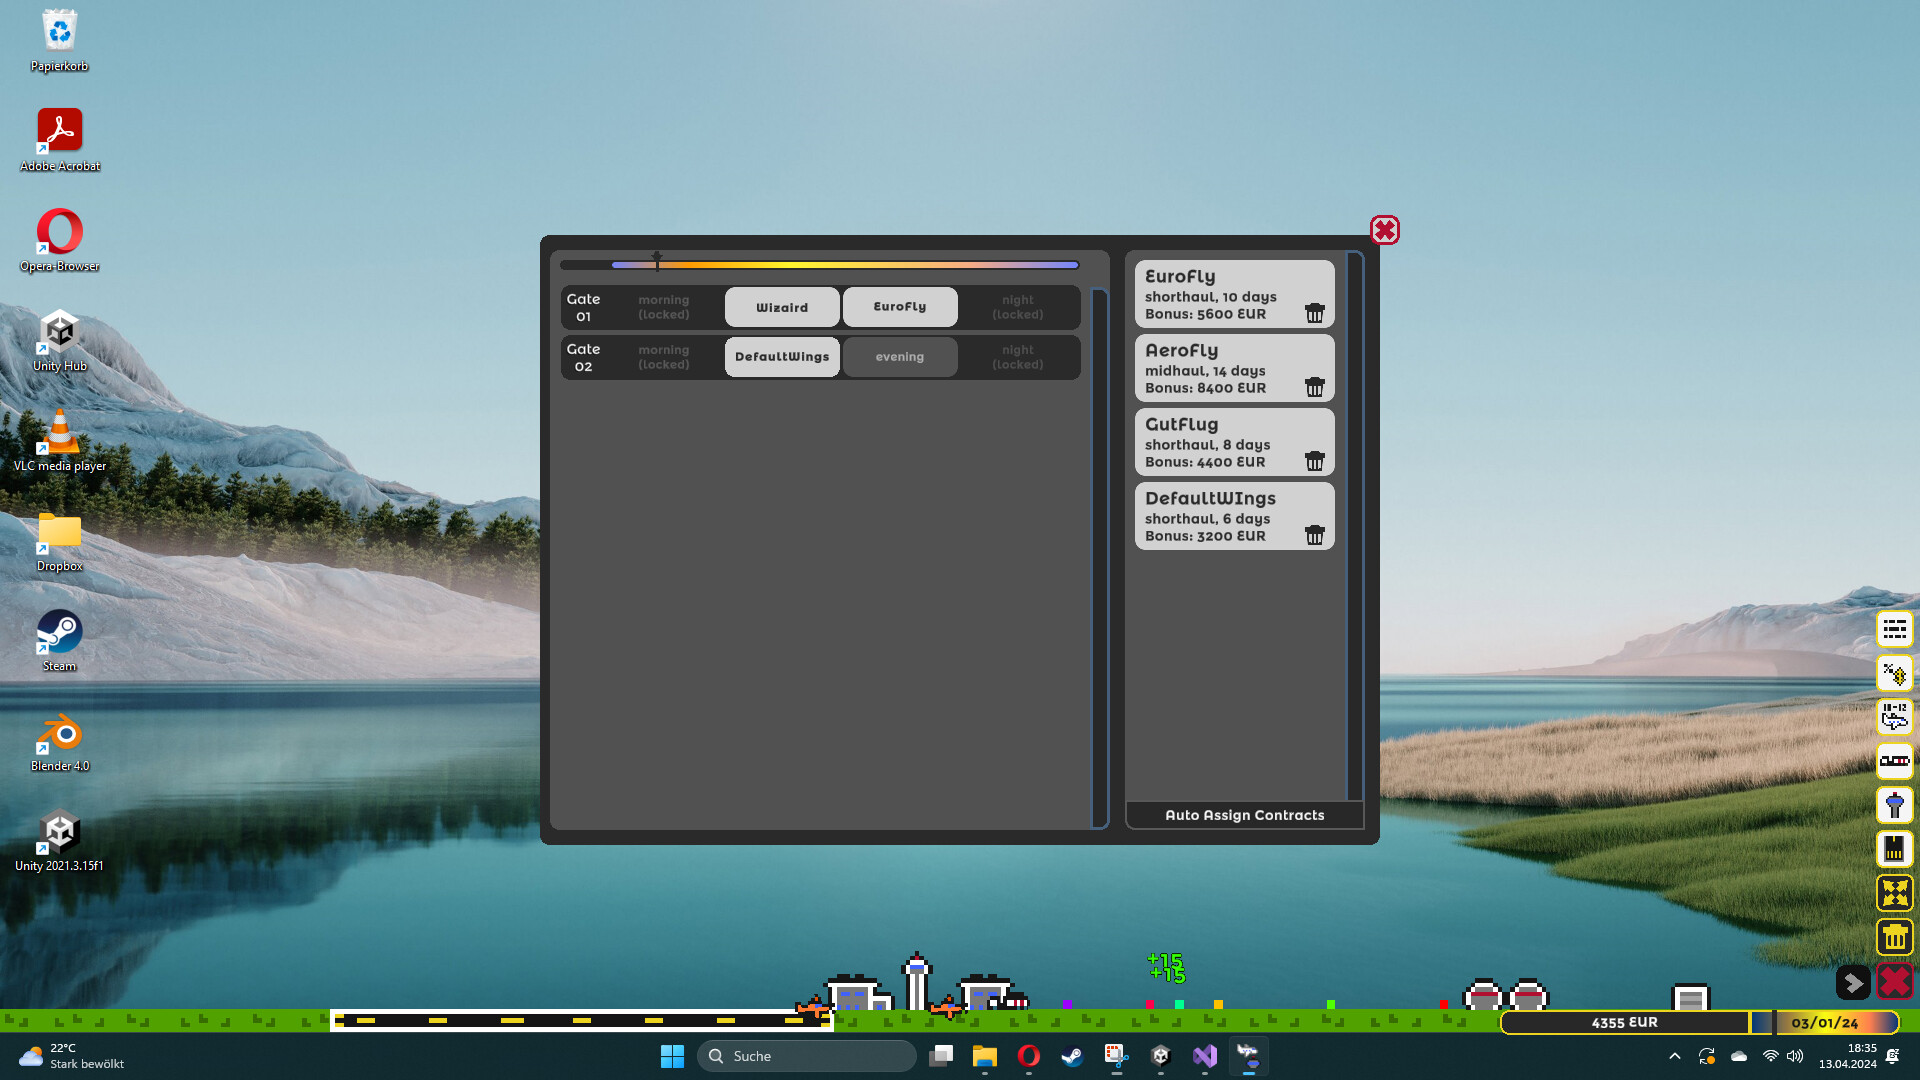Open the flight timetable tool (10-12 plane icon)
The image size is (1920, 1080).
tap(1895, 717)
